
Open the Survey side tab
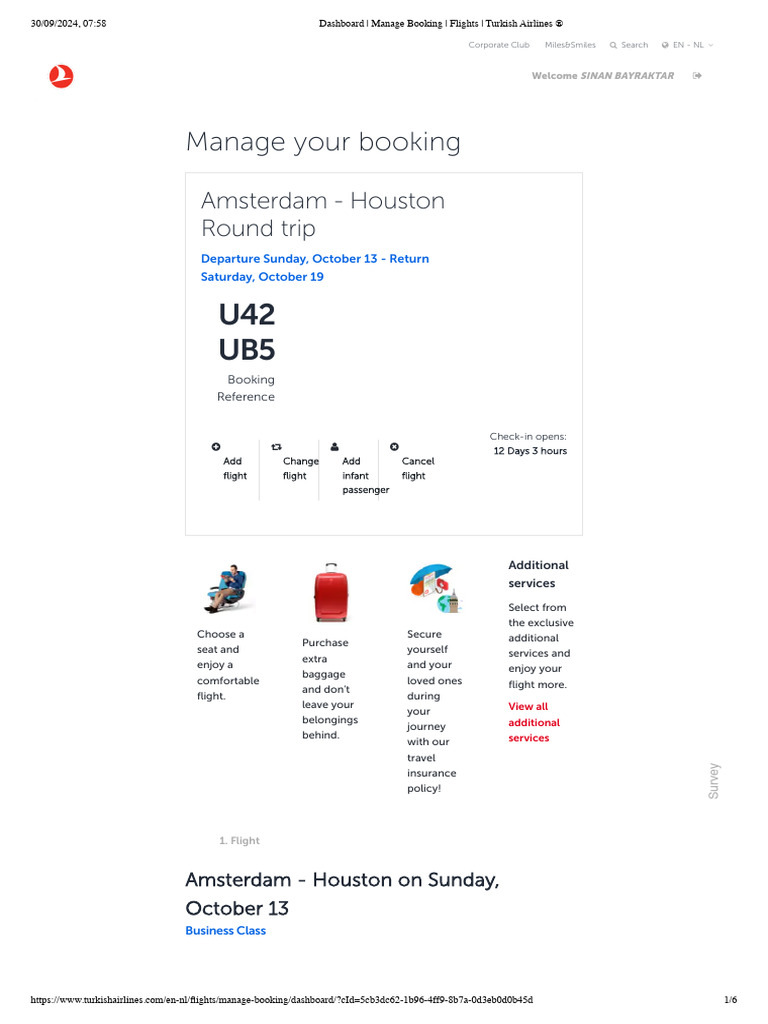coord(714,780)
